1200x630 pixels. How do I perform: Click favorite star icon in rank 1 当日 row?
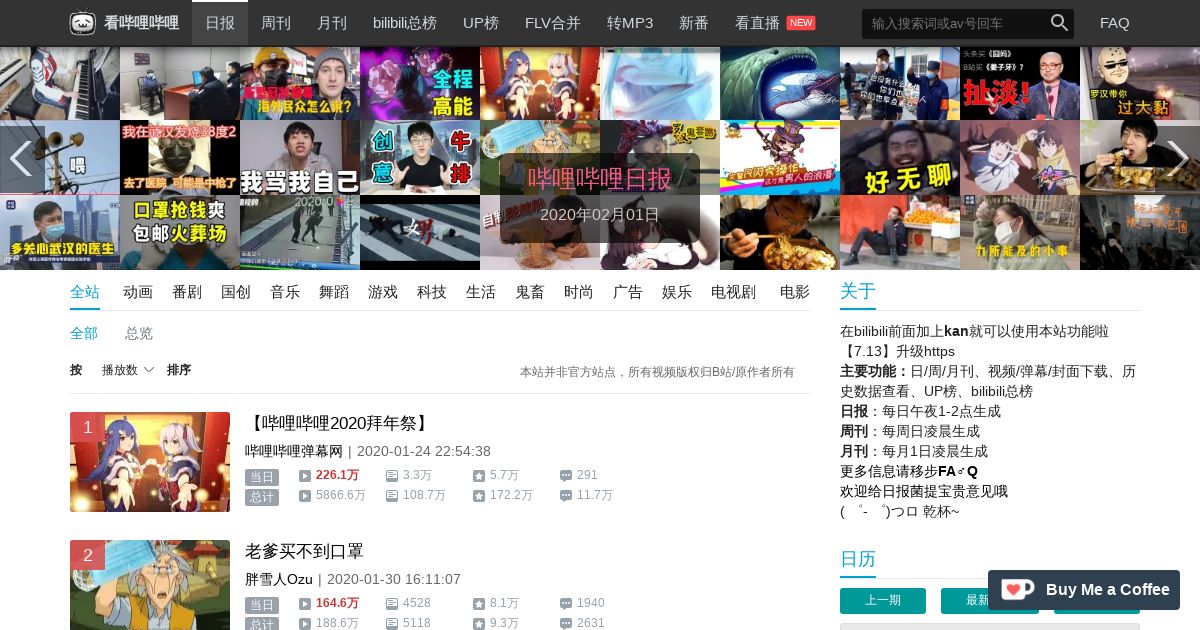[x=479, y=476]
